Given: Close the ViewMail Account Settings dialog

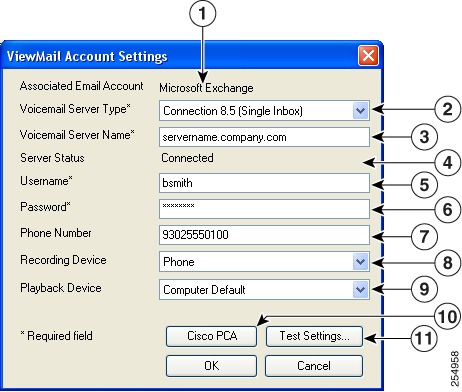Looking at the screenshot, I should pyautogui.click(x=368, y=56).
